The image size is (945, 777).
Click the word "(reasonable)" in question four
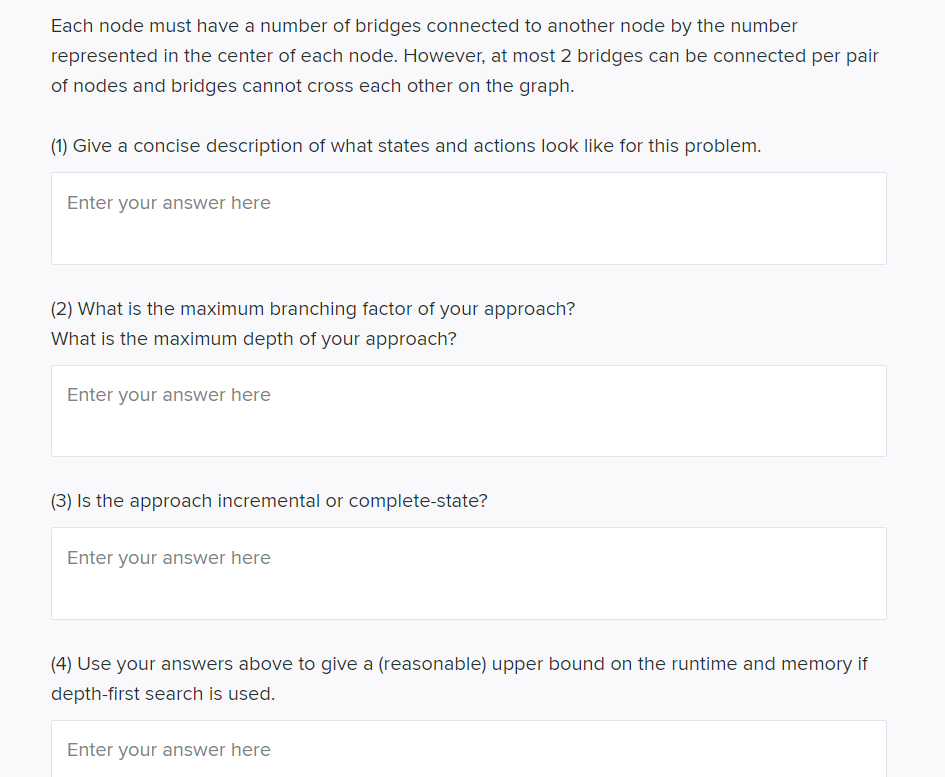[432, 664]
